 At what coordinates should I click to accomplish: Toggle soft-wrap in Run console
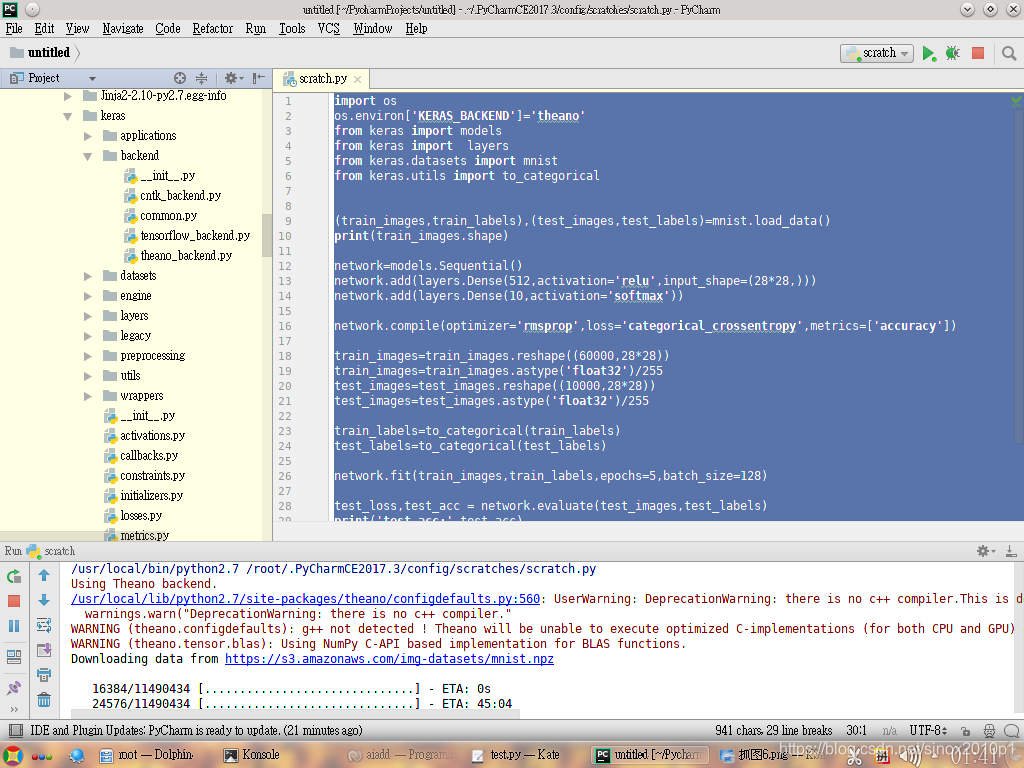point(44,625)
